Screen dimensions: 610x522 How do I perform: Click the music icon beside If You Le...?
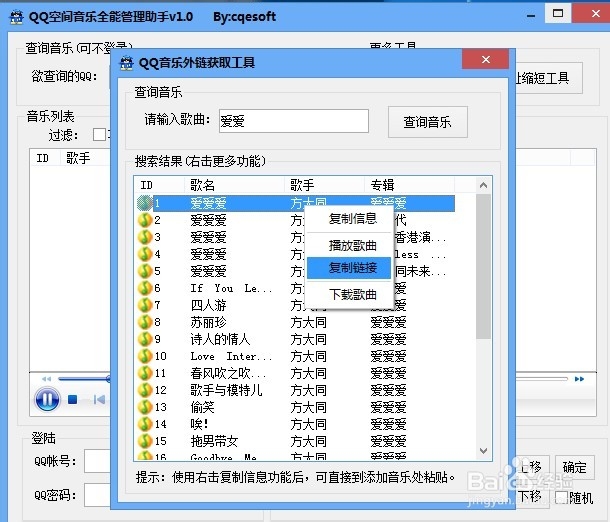(145, 288)
